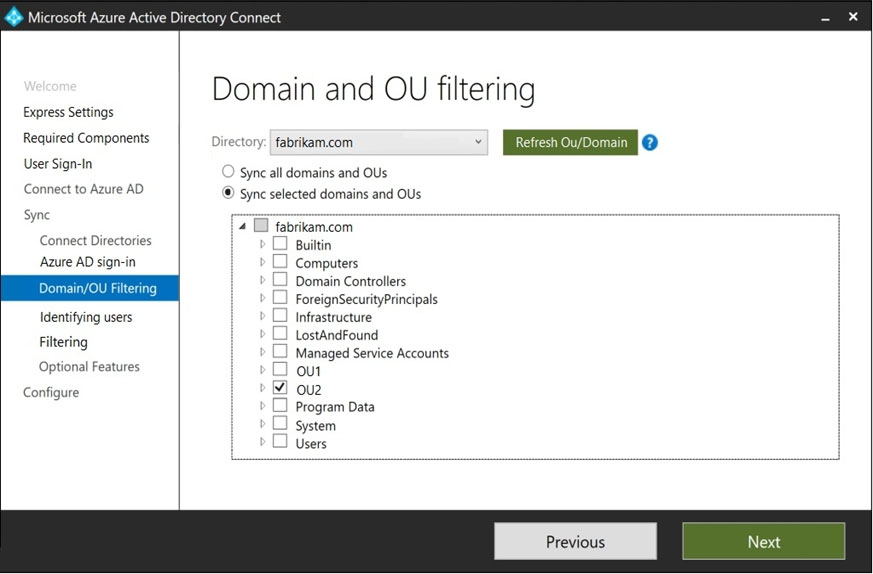Image resolution: width=873 pixels, height=574 pixels.
Task: Toggle the fabrikam.com root checkbox
Action: [261, 225]
